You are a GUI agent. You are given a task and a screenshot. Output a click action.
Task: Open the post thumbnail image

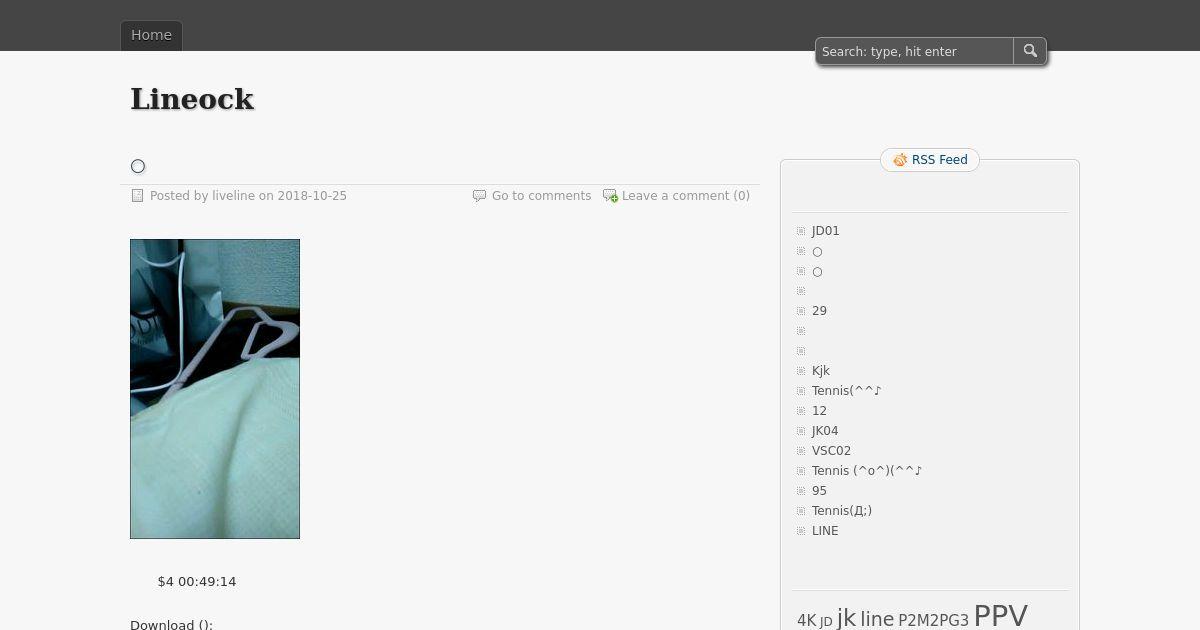pyautogui.click(x=215, y=389)
